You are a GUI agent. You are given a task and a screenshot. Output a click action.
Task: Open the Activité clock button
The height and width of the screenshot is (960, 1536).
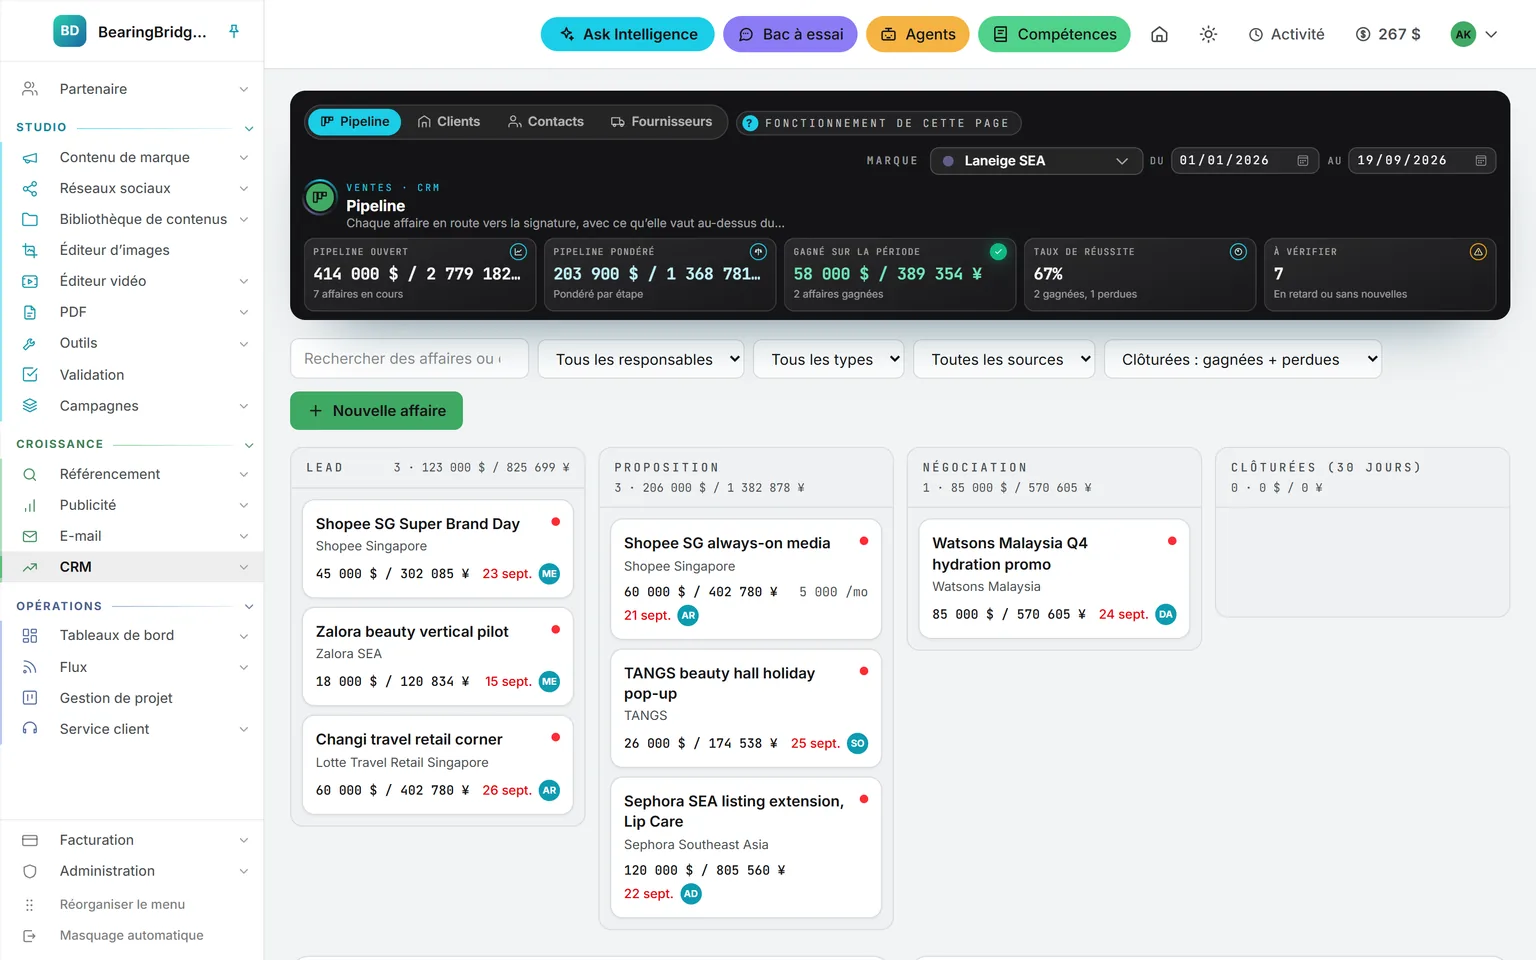1286,34
